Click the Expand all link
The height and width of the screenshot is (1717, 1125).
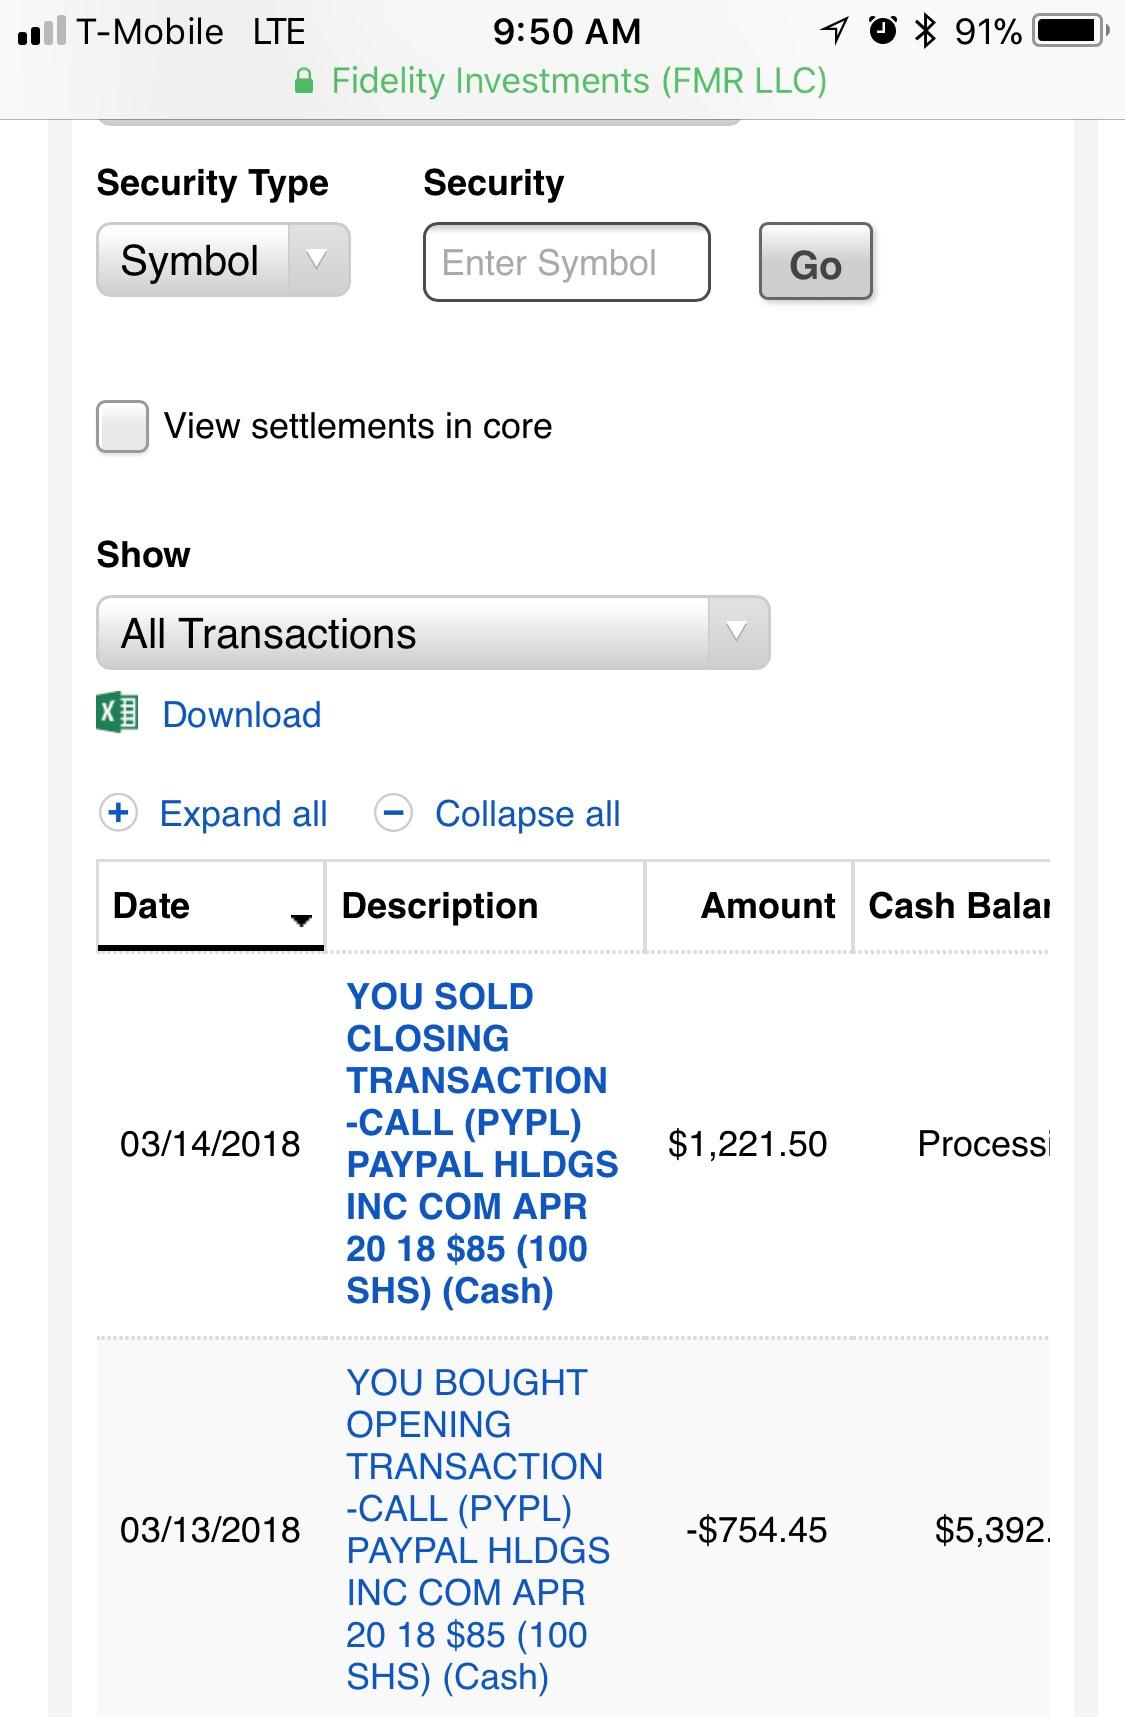pos(243,814)
